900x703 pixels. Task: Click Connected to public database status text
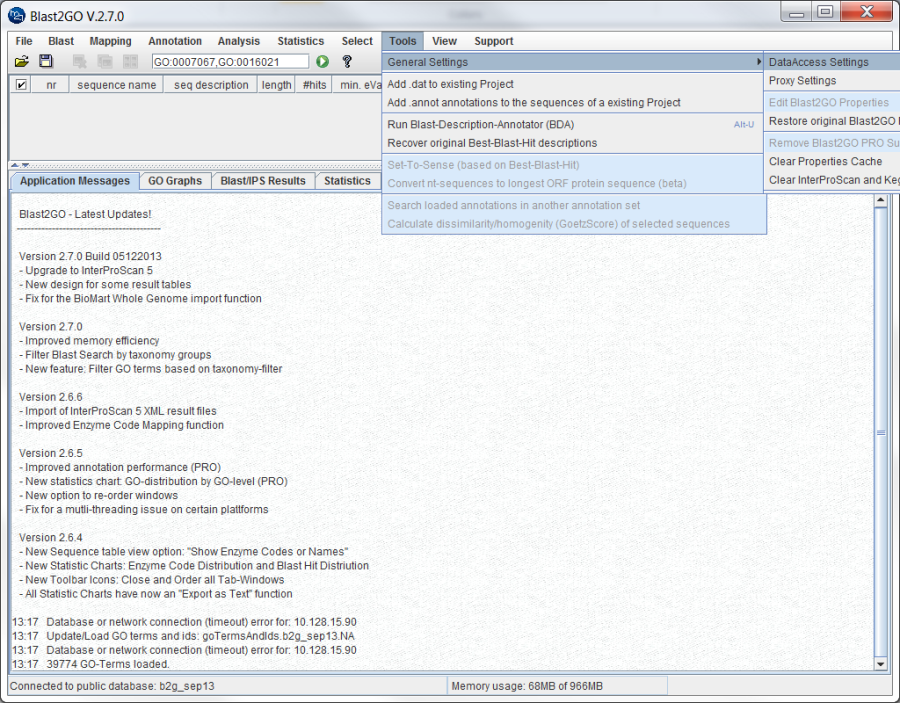pos(112,686)
